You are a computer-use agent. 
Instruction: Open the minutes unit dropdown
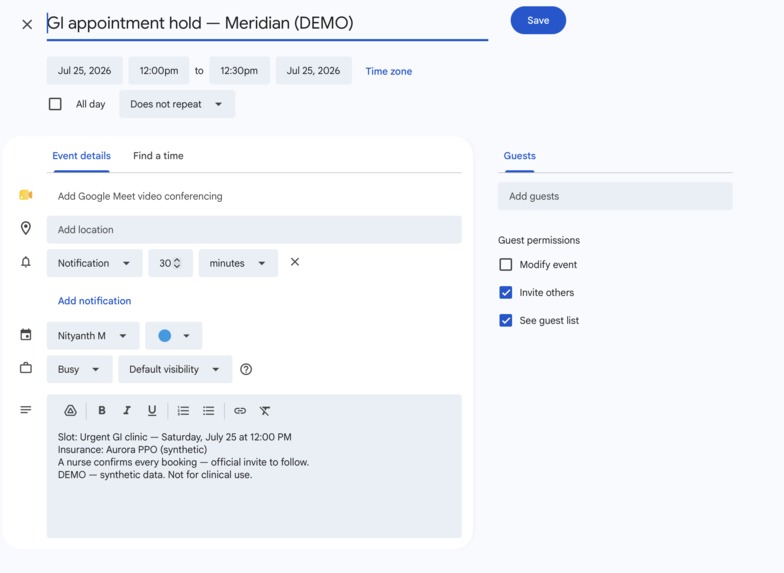pos(238,263)
